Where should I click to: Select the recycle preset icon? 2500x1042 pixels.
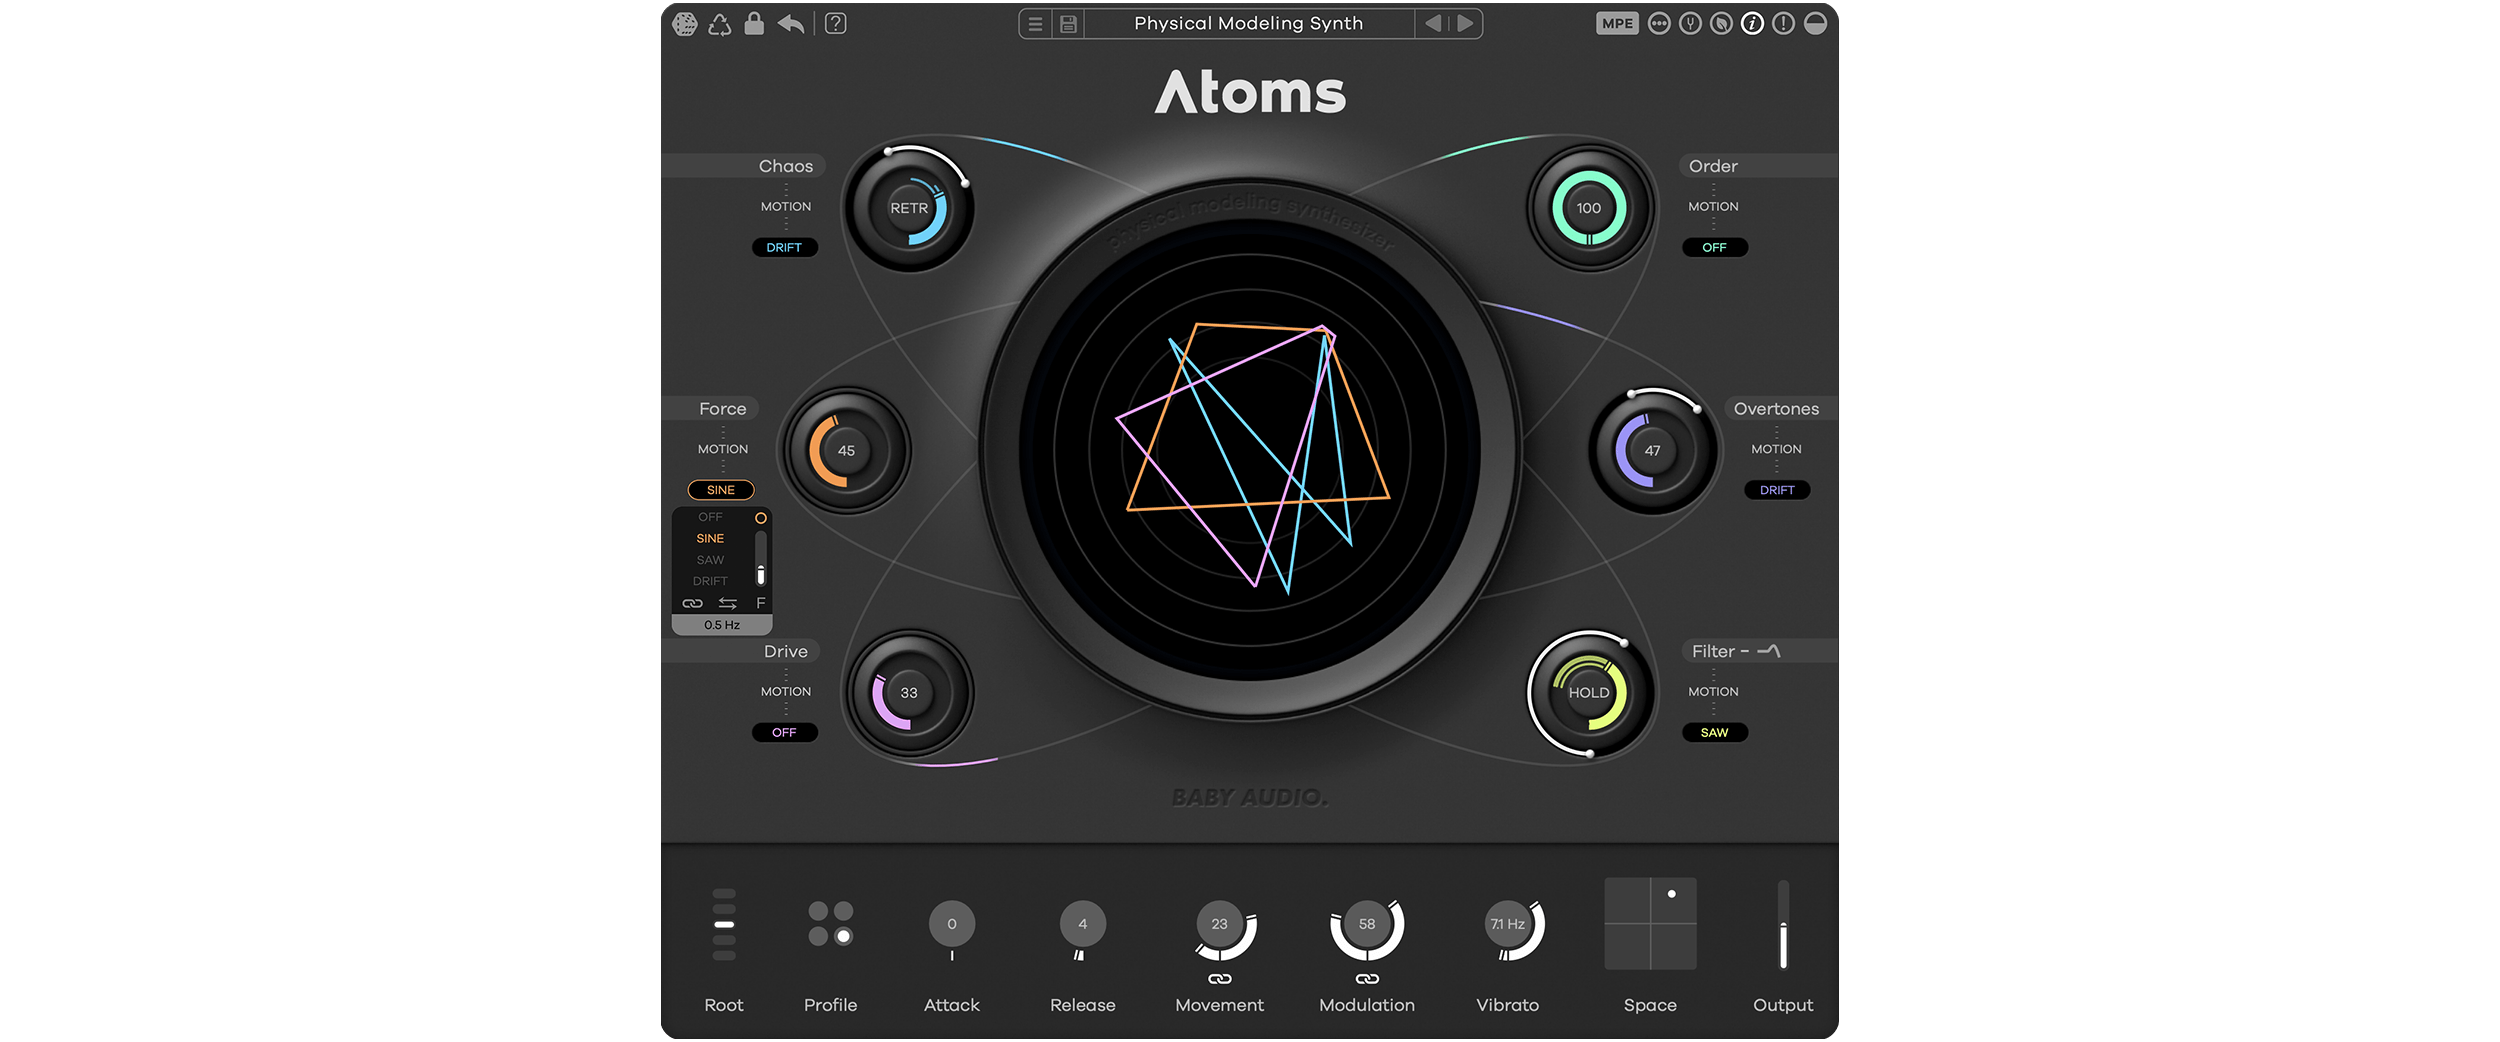point(720,23)
